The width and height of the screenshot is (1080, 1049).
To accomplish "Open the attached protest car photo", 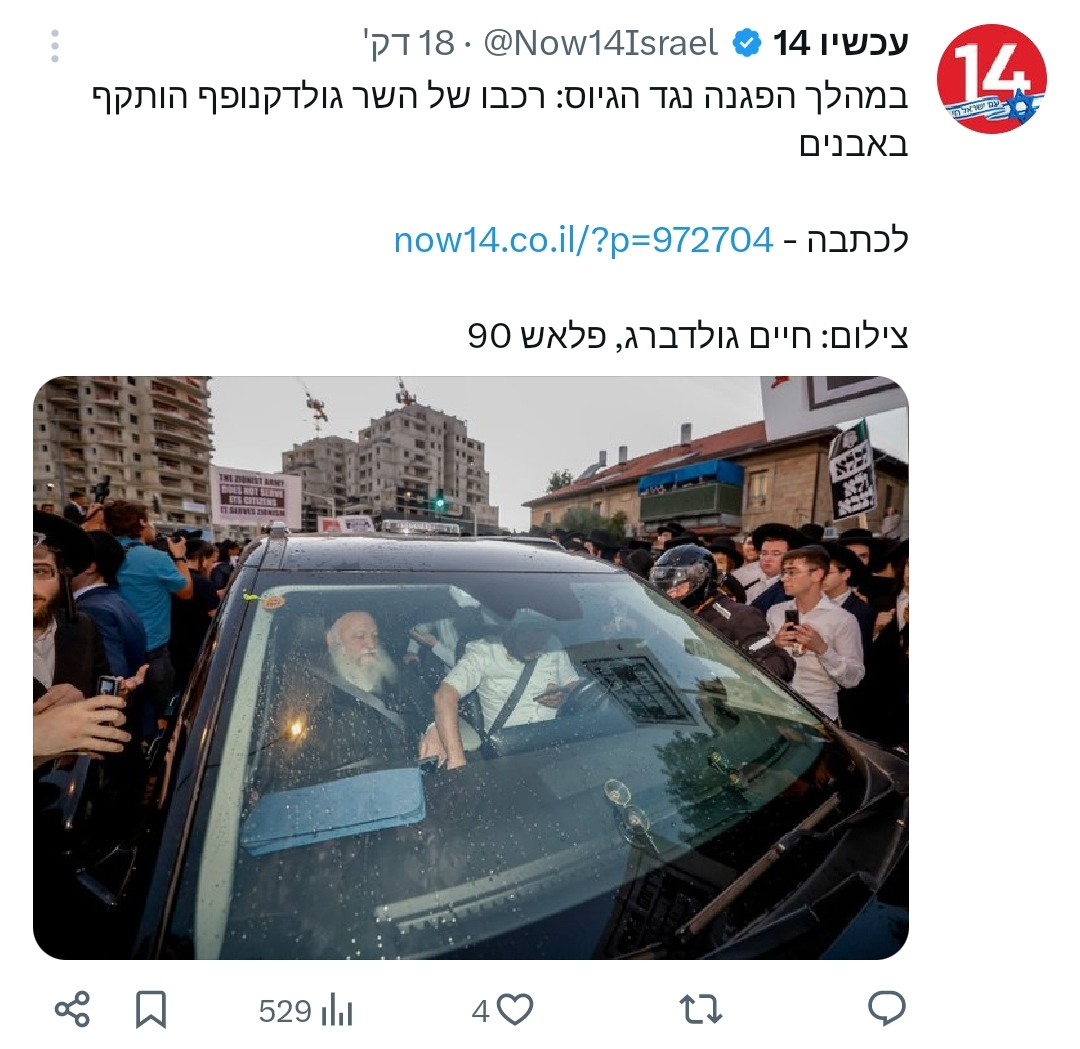I will click(471, 667).
